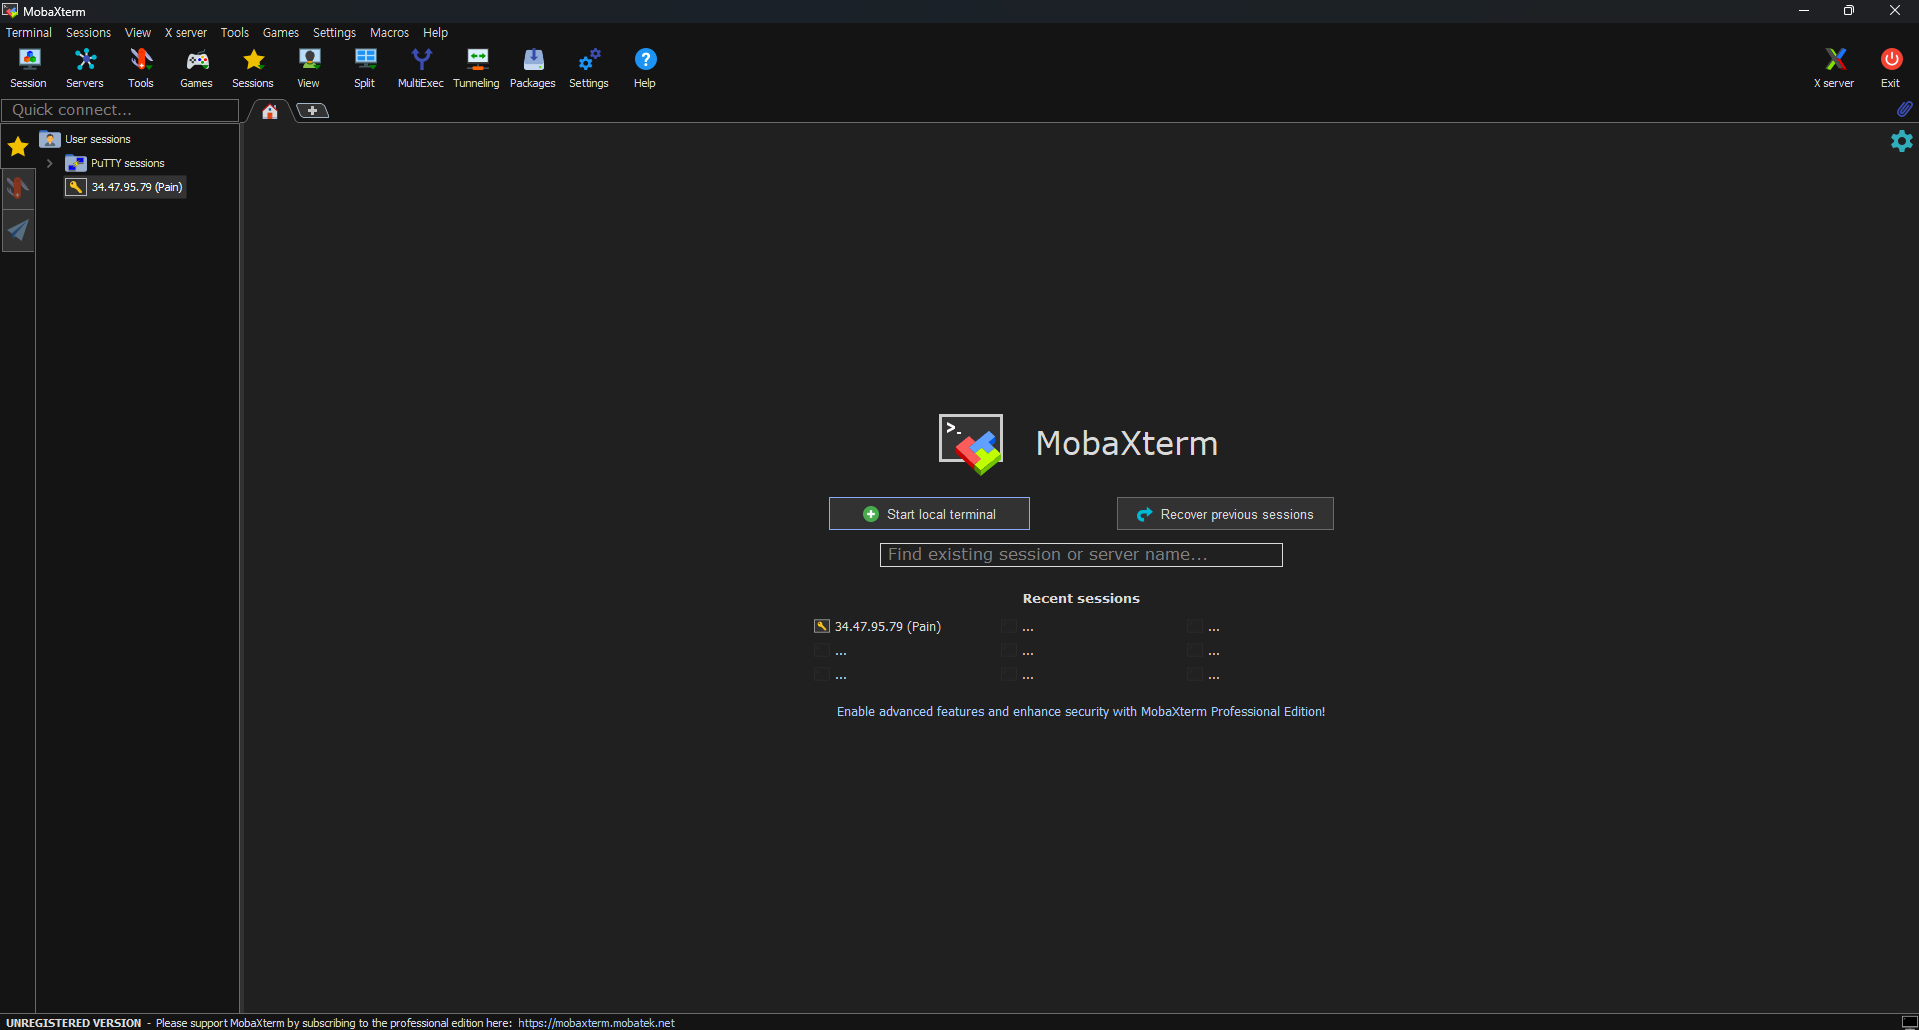1919x1030 pixels.
Task: Open the Macros menu
Action: pyautogui.click(x=390, y=33)
